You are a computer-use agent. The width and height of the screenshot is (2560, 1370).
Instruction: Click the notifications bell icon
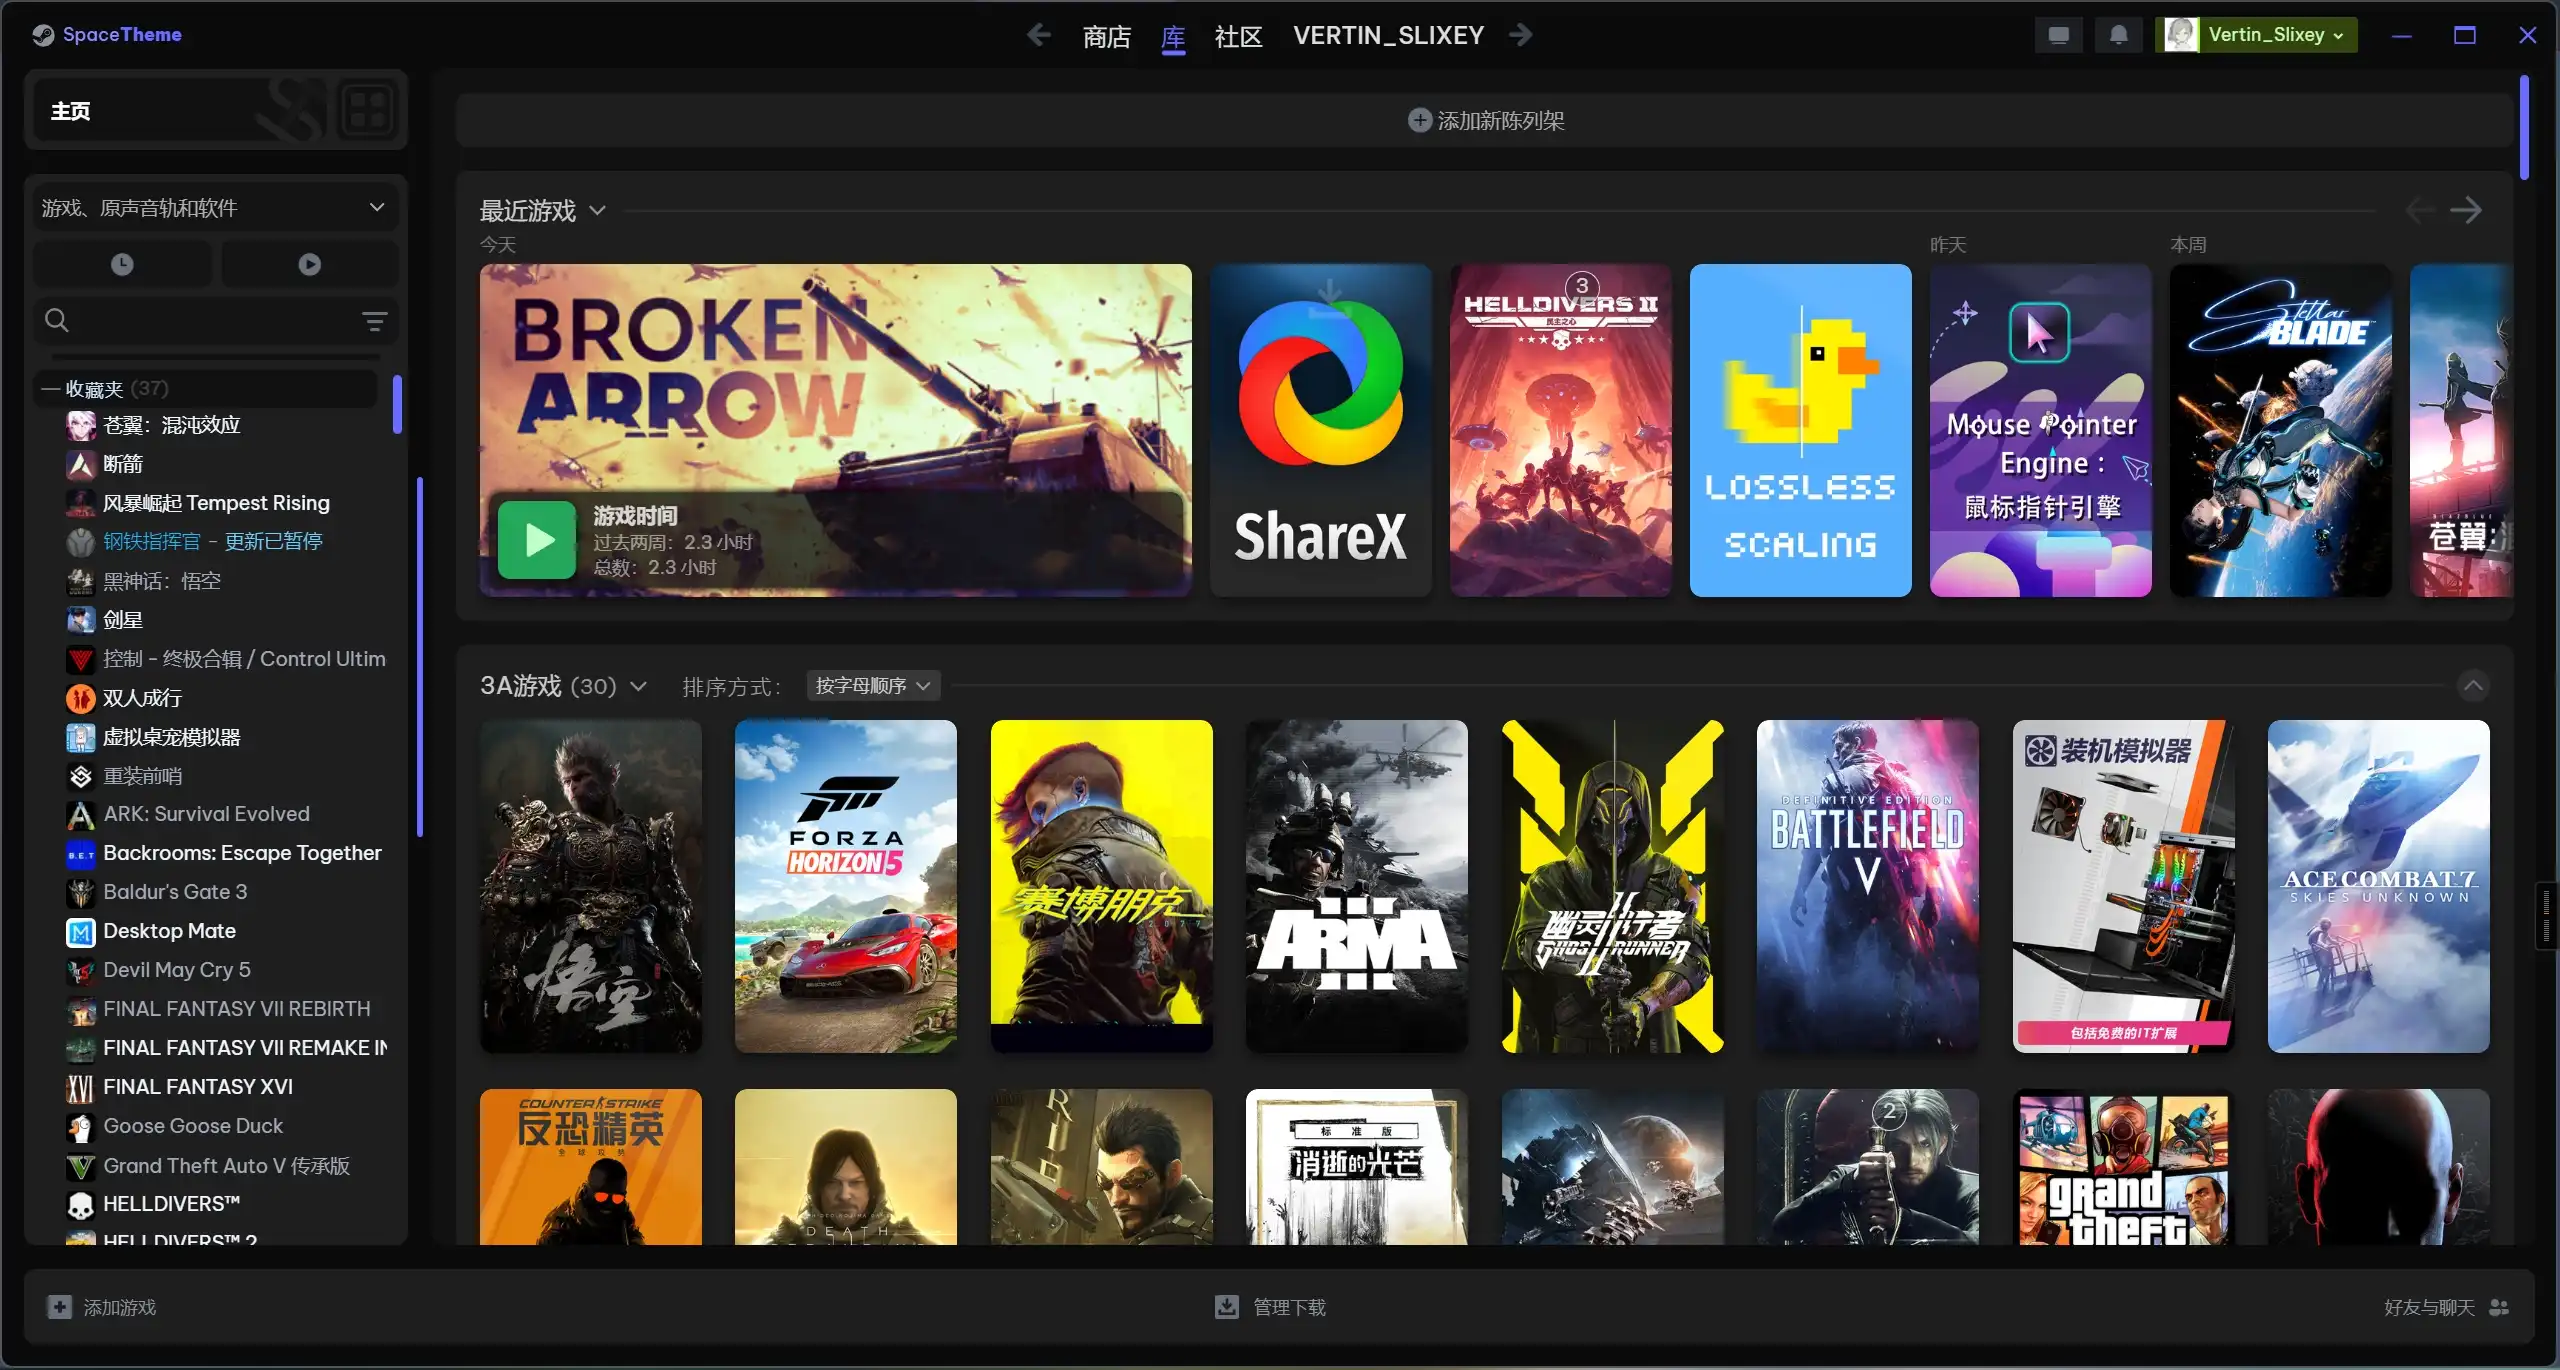tap(2118, 35)
